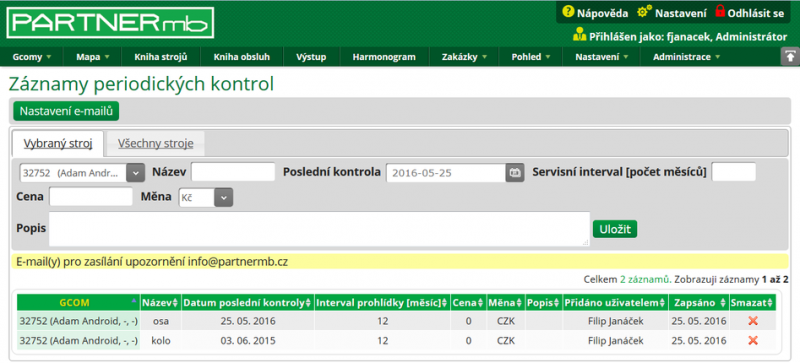Focus the Název input field

233,172
